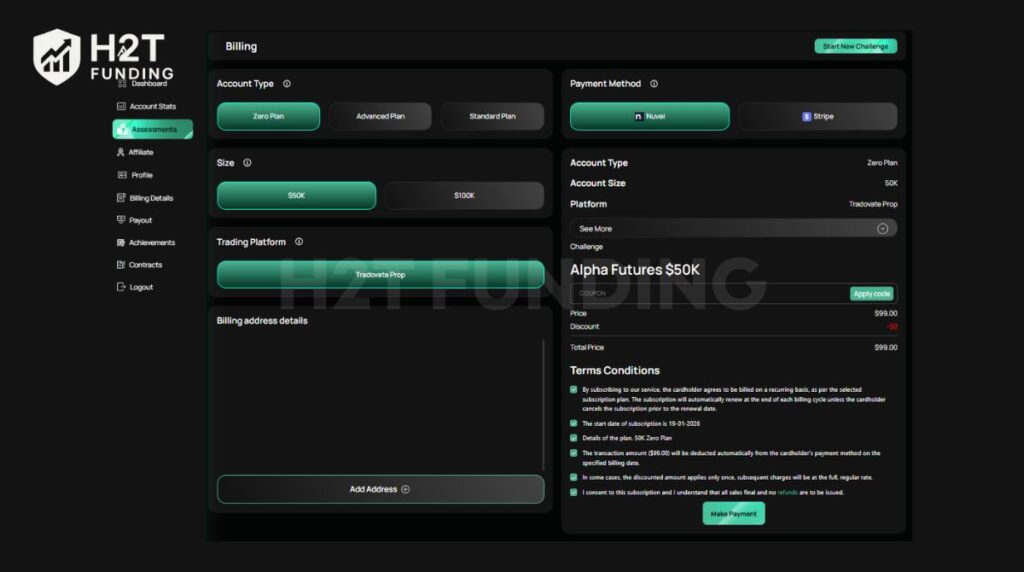Click the billing address scrollbar

[543, 404]
